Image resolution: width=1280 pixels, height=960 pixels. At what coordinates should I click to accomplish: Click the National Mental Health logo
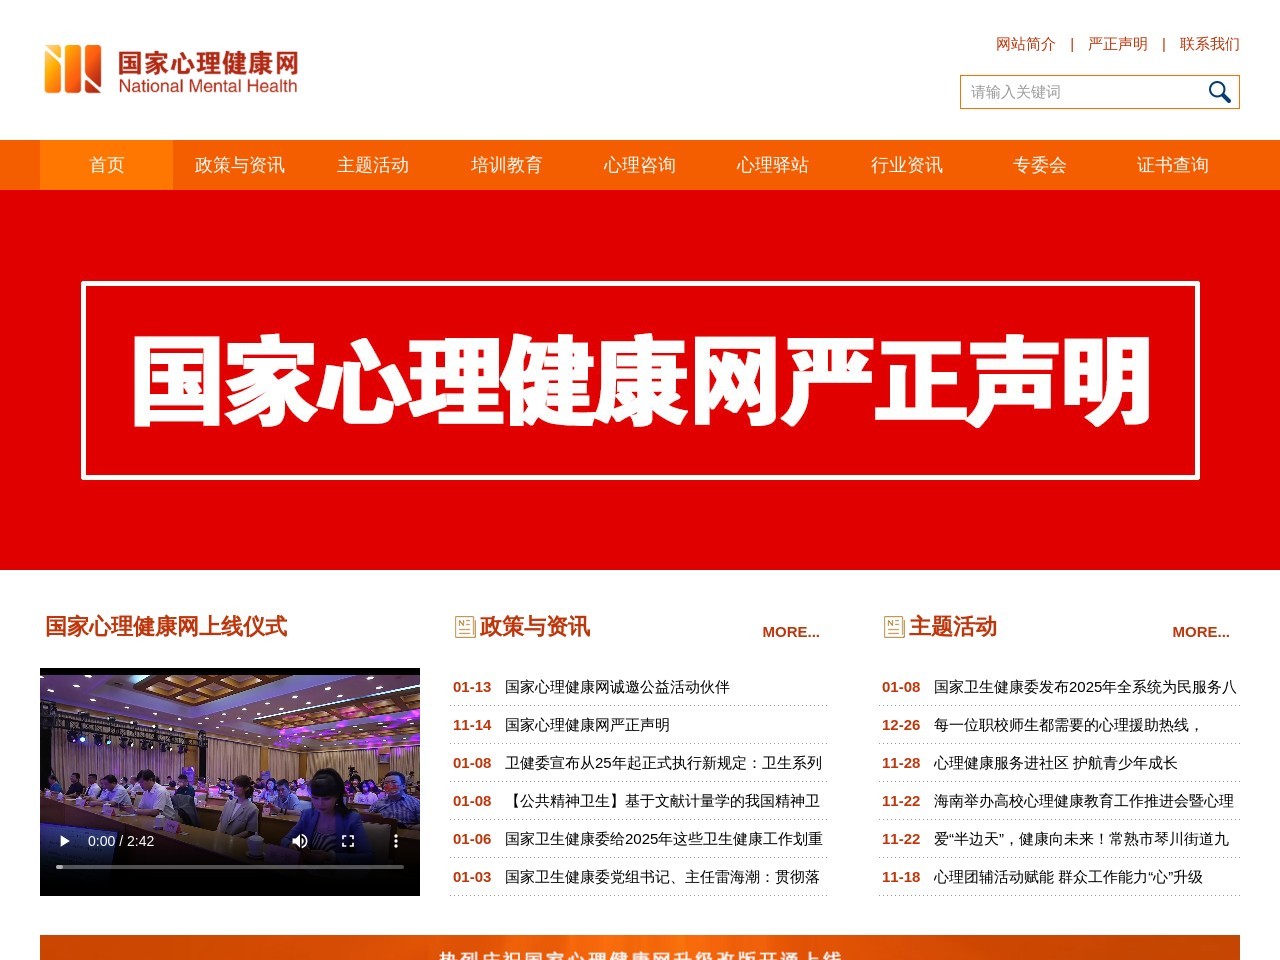[171, 69]
